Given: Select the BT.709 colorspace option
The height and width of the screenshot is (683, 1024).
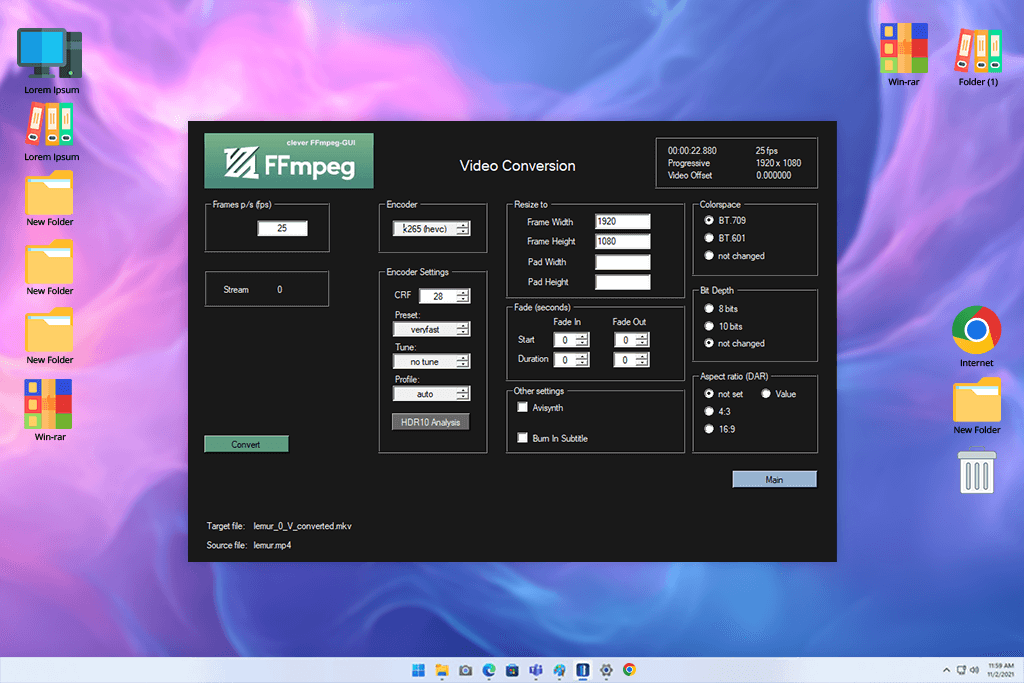Looking at the screenshot, I should (709, 221).
